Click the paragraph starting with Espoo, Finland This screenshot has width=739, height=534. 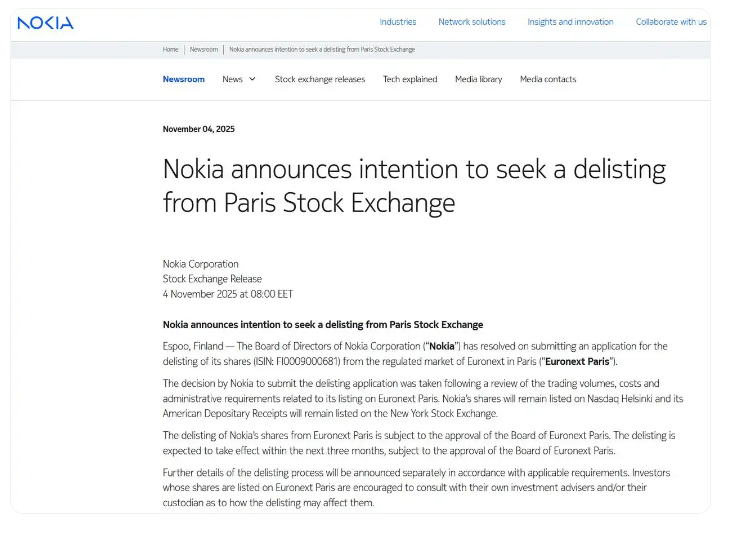[x=414, y=353]
